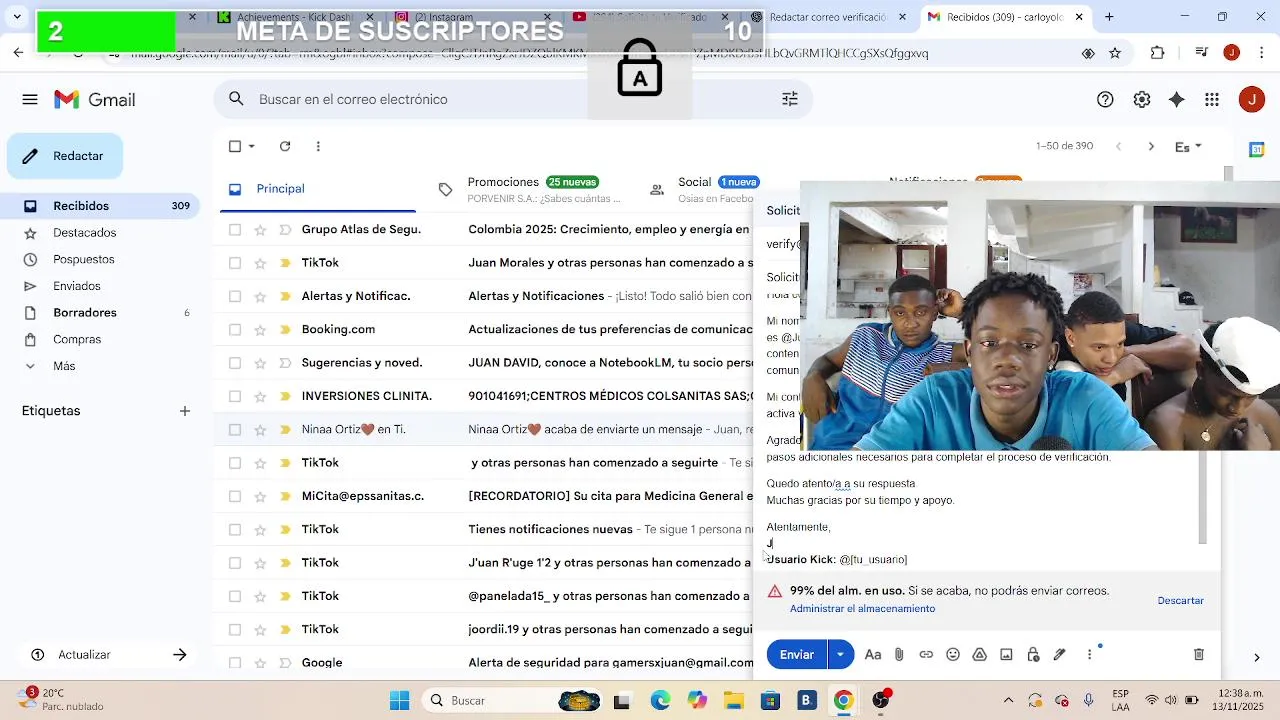This screenshot has height=720, width=1280.
Task: Insert a photo in the message
Action: pos(1006,654)
